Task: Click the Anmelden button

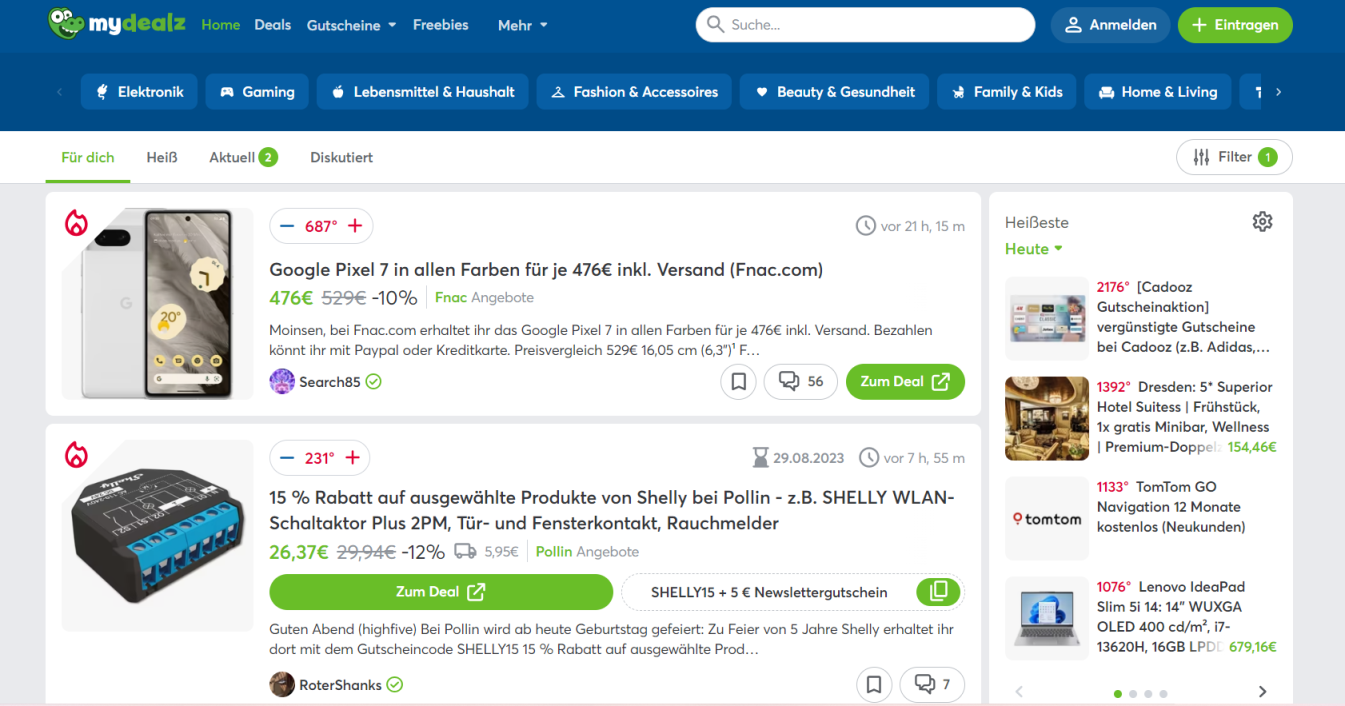Action: tap(1110, 25)
